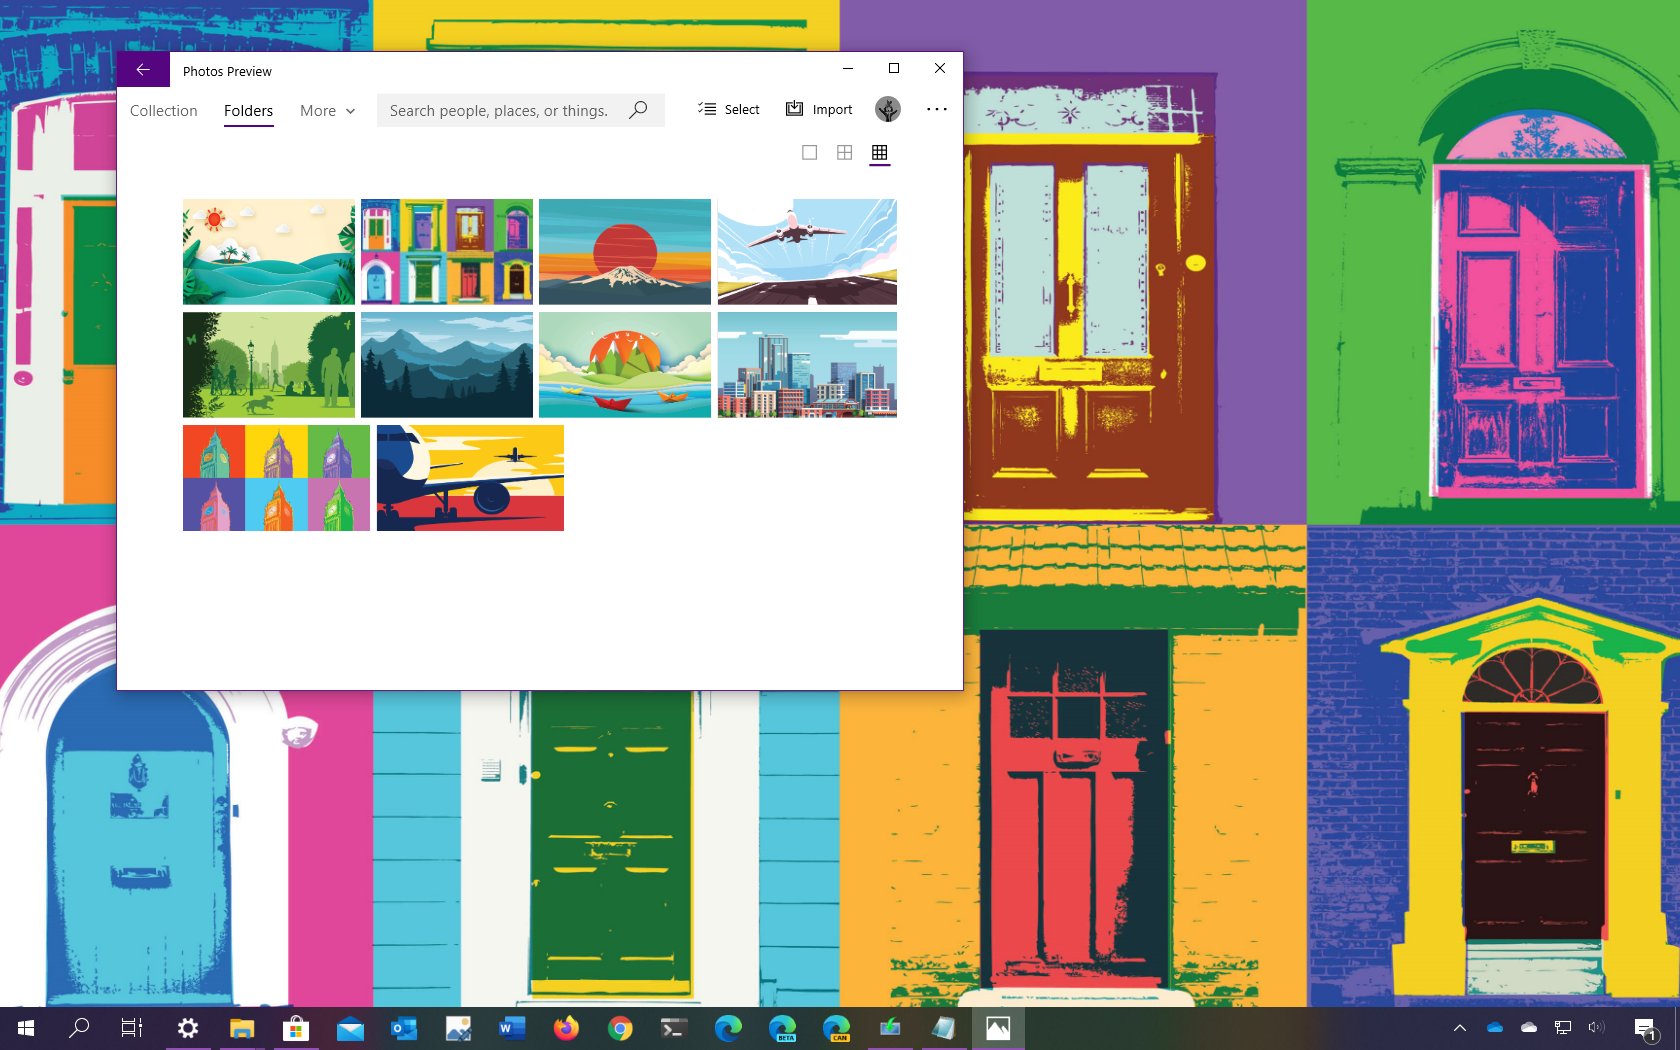Open the colorful doors thumbnail
The image size is (1680, 1050).
point(446,252)
